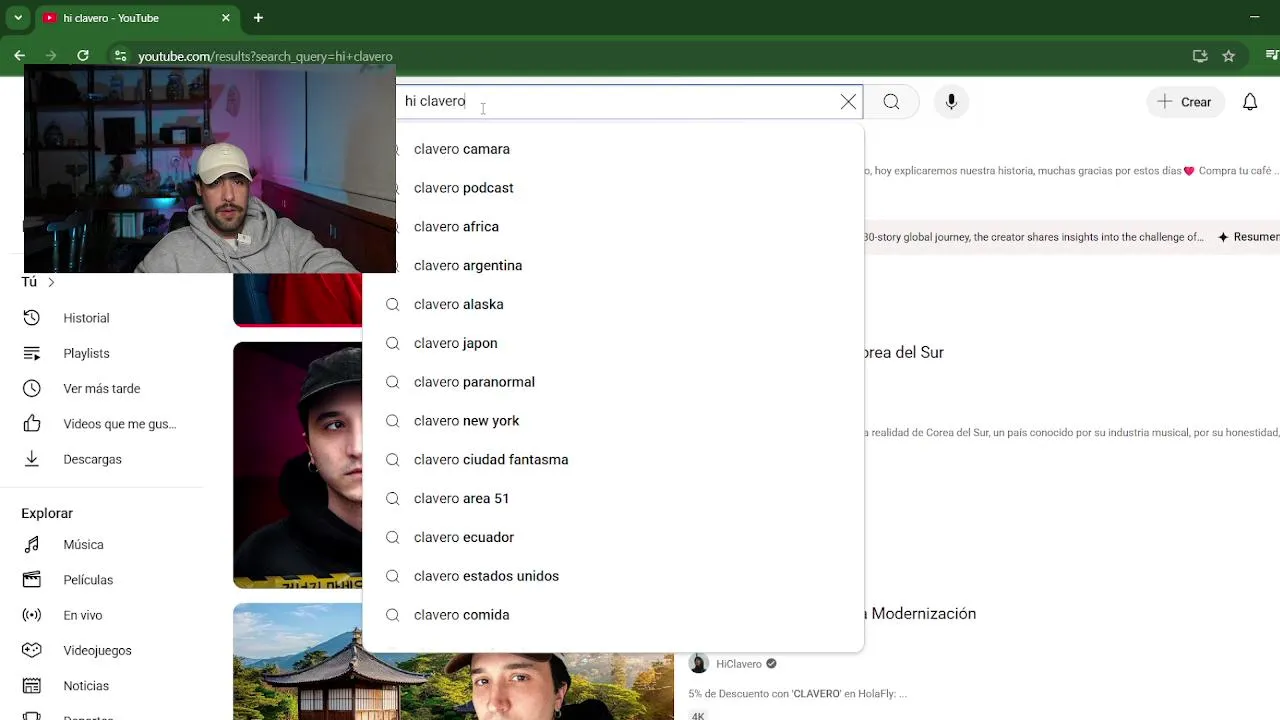Select suggestion 'clavero alaska'
This screenshot has height=720, width=1280.
point(613,304)
